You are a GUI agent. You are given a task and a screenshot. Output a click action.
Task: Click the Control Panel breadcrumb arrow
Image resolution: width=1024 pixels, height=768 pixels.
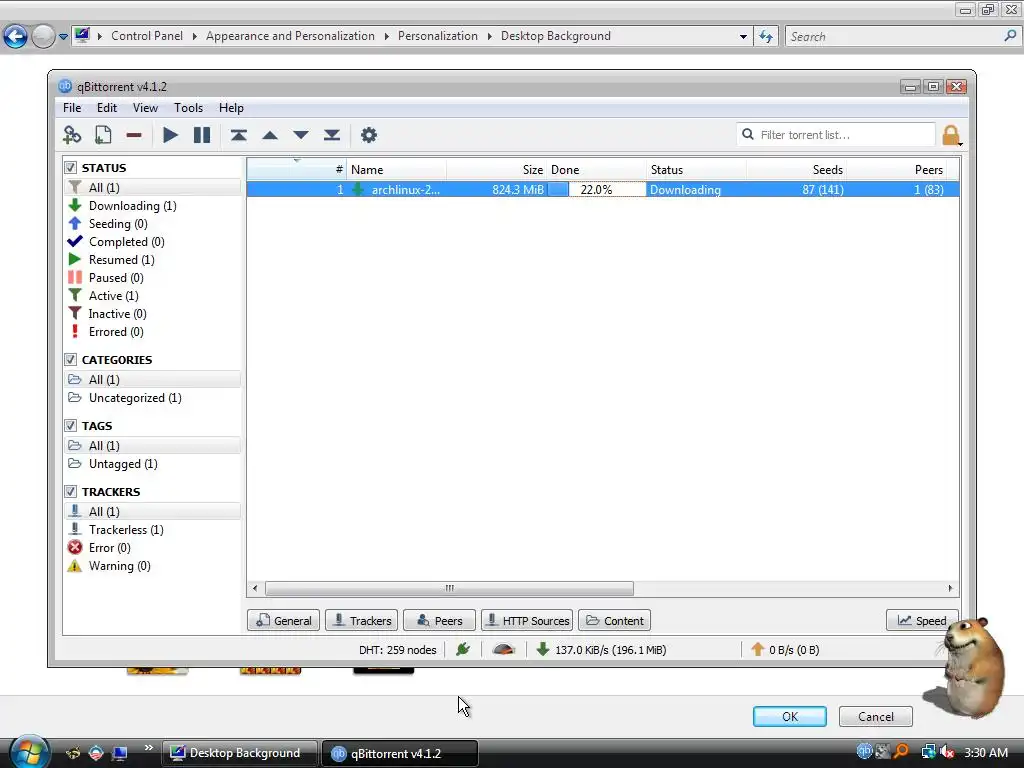tap(194, 36)
